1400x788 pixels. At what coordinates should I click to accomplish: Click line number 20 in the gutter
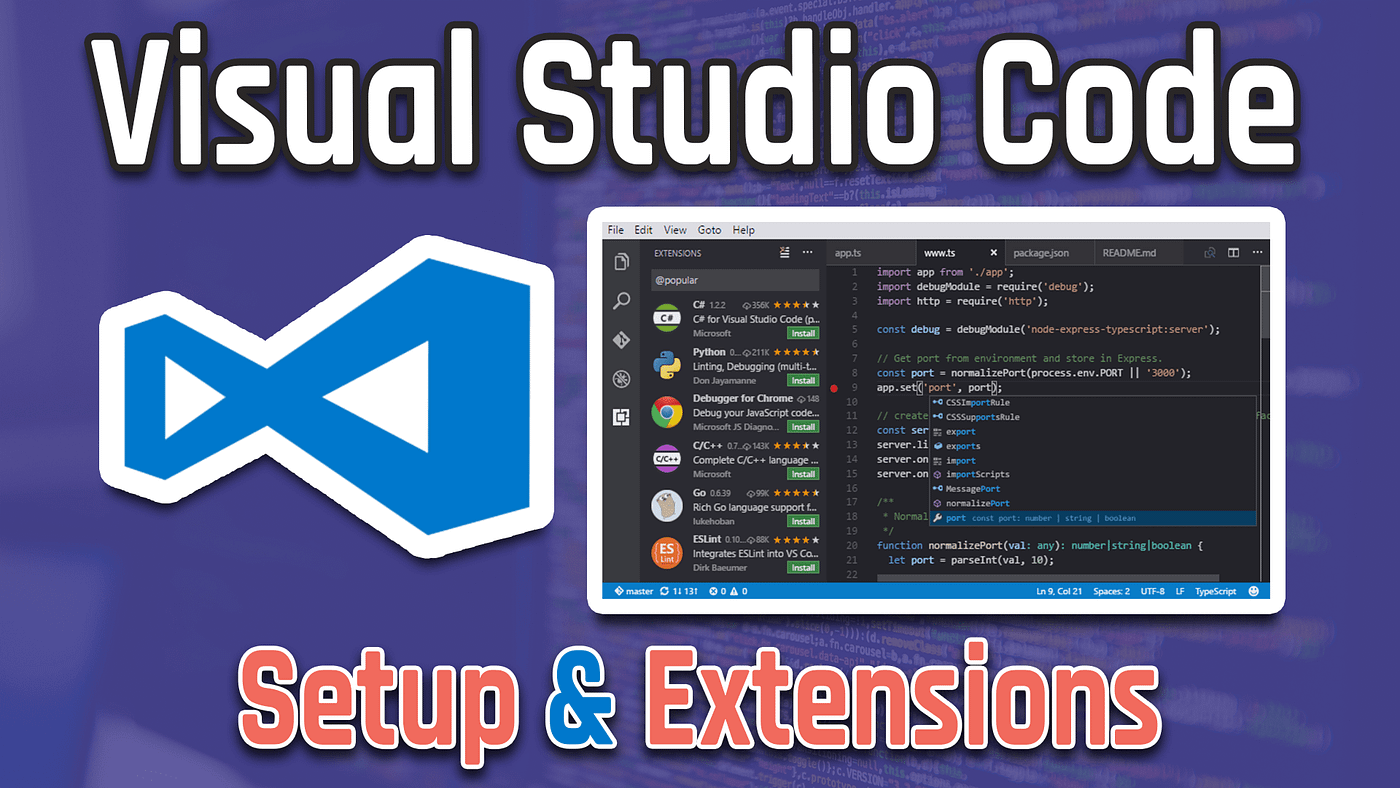851,546
